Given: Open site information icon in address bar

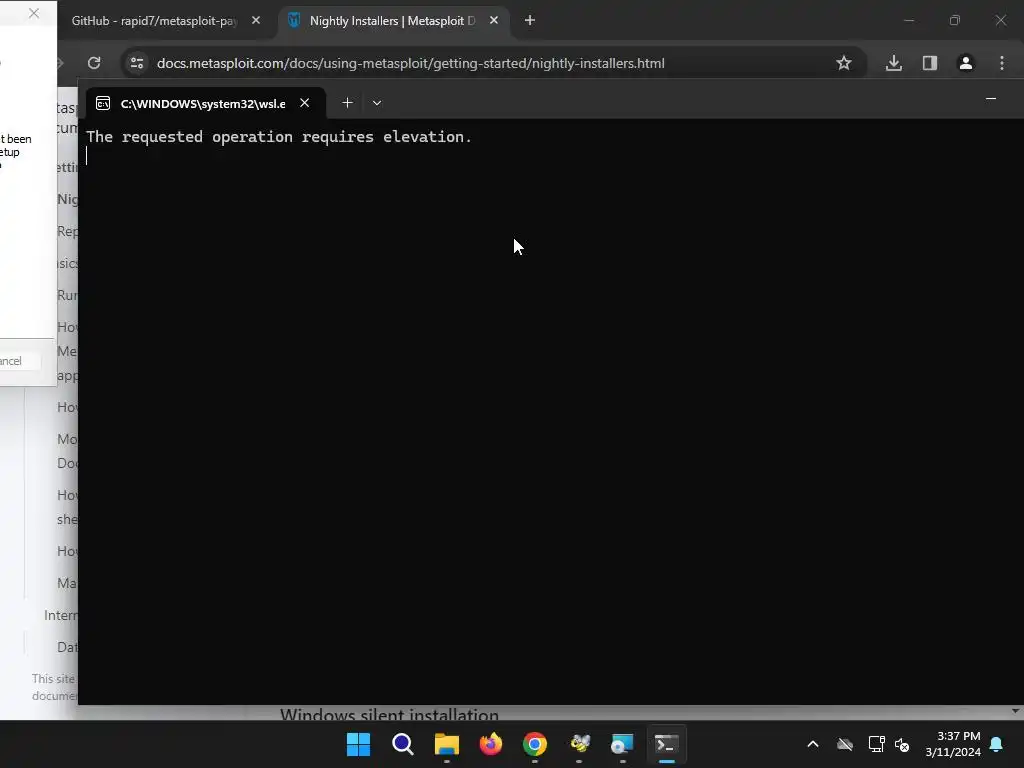Looking at the screenshot, I should [x=136, y=63].
